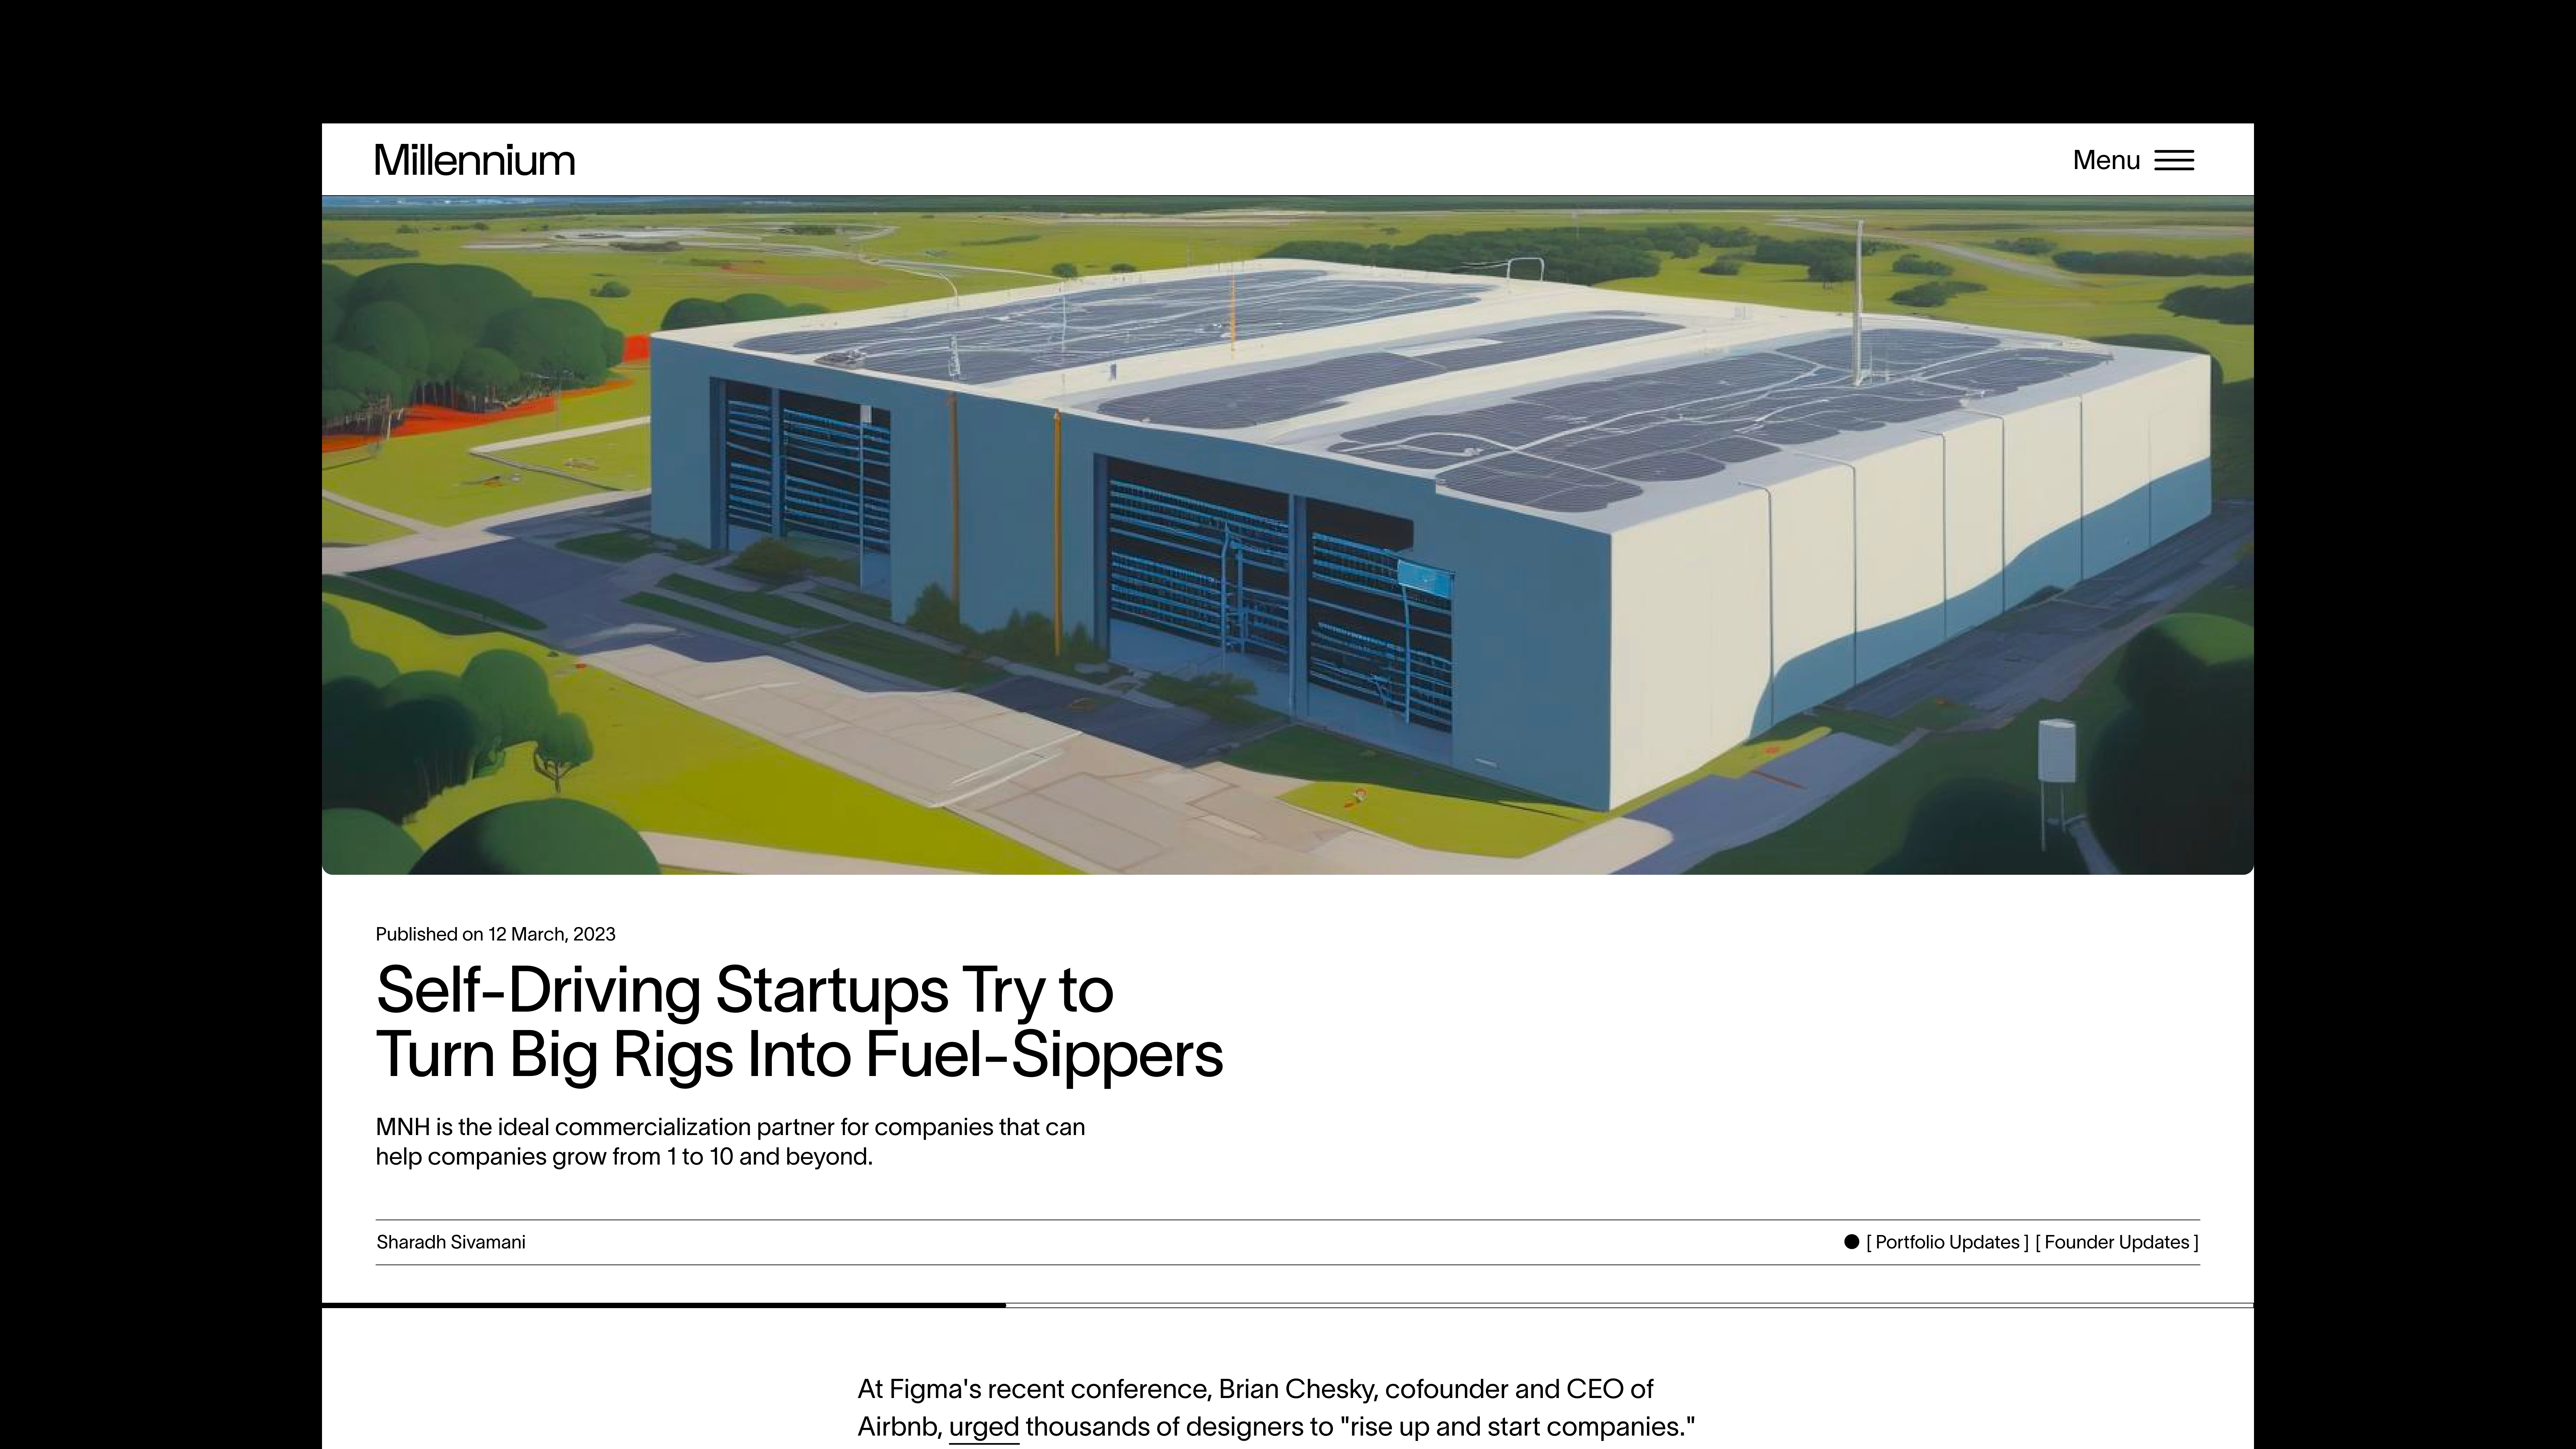Click the author name Sharadh Sivamani
This screenshot has height=1449, width=2576.
pos(451,1242)
